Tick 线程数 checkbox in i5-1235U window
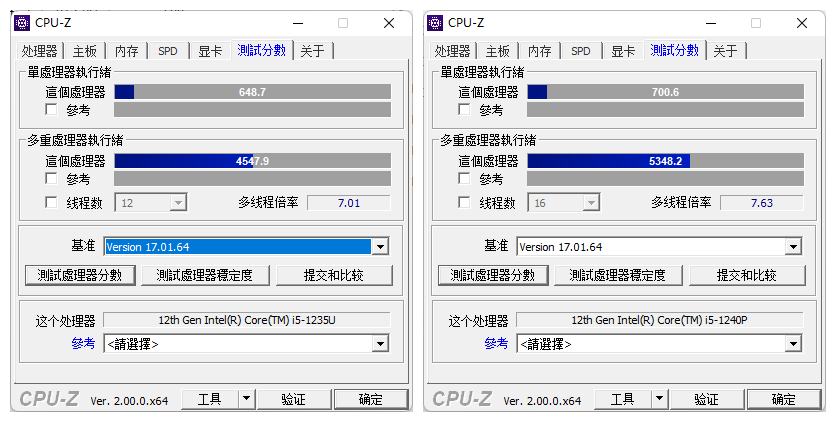 click(51, 202)
